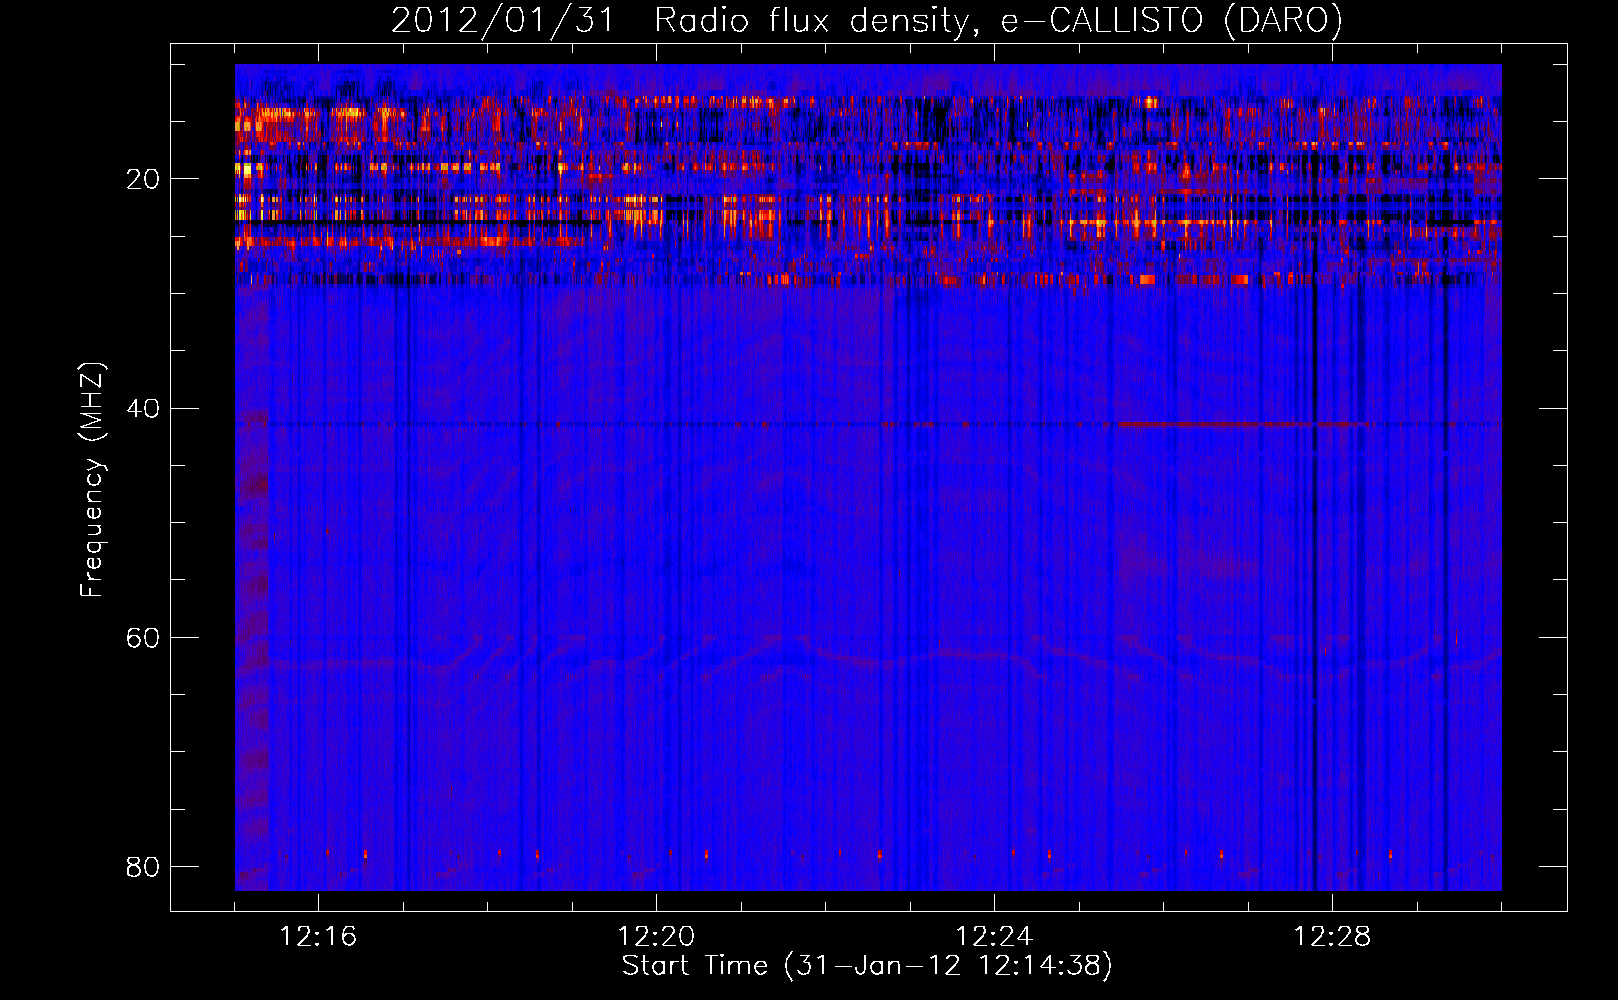Click the 12:16 time tick label

(x=318, y=937)
